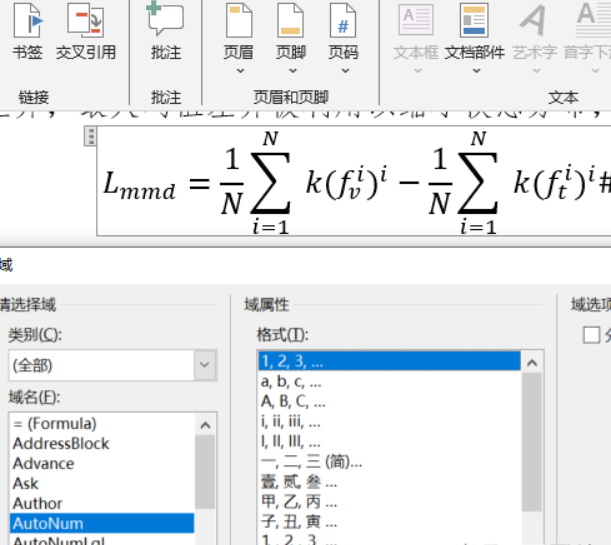The height and width of the screenshot is (545, 611).
Task: Expand the 页眉 dropdown arrow
Action: click(240, 71)
